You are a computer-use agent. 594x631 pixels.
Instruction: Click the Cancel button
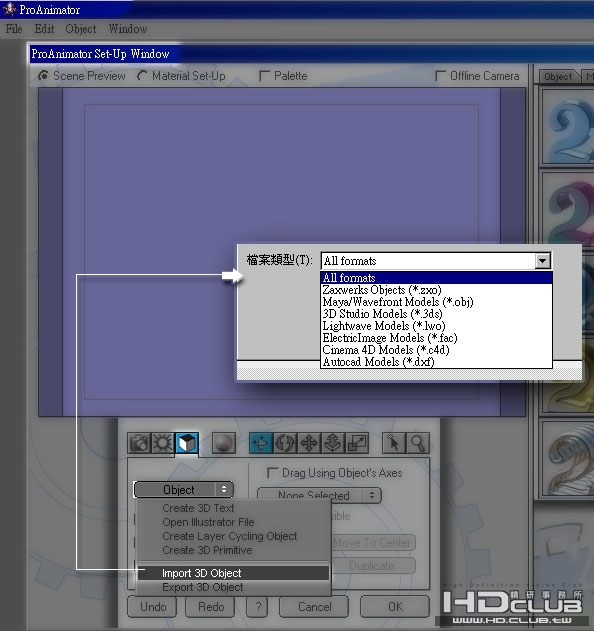314,606
